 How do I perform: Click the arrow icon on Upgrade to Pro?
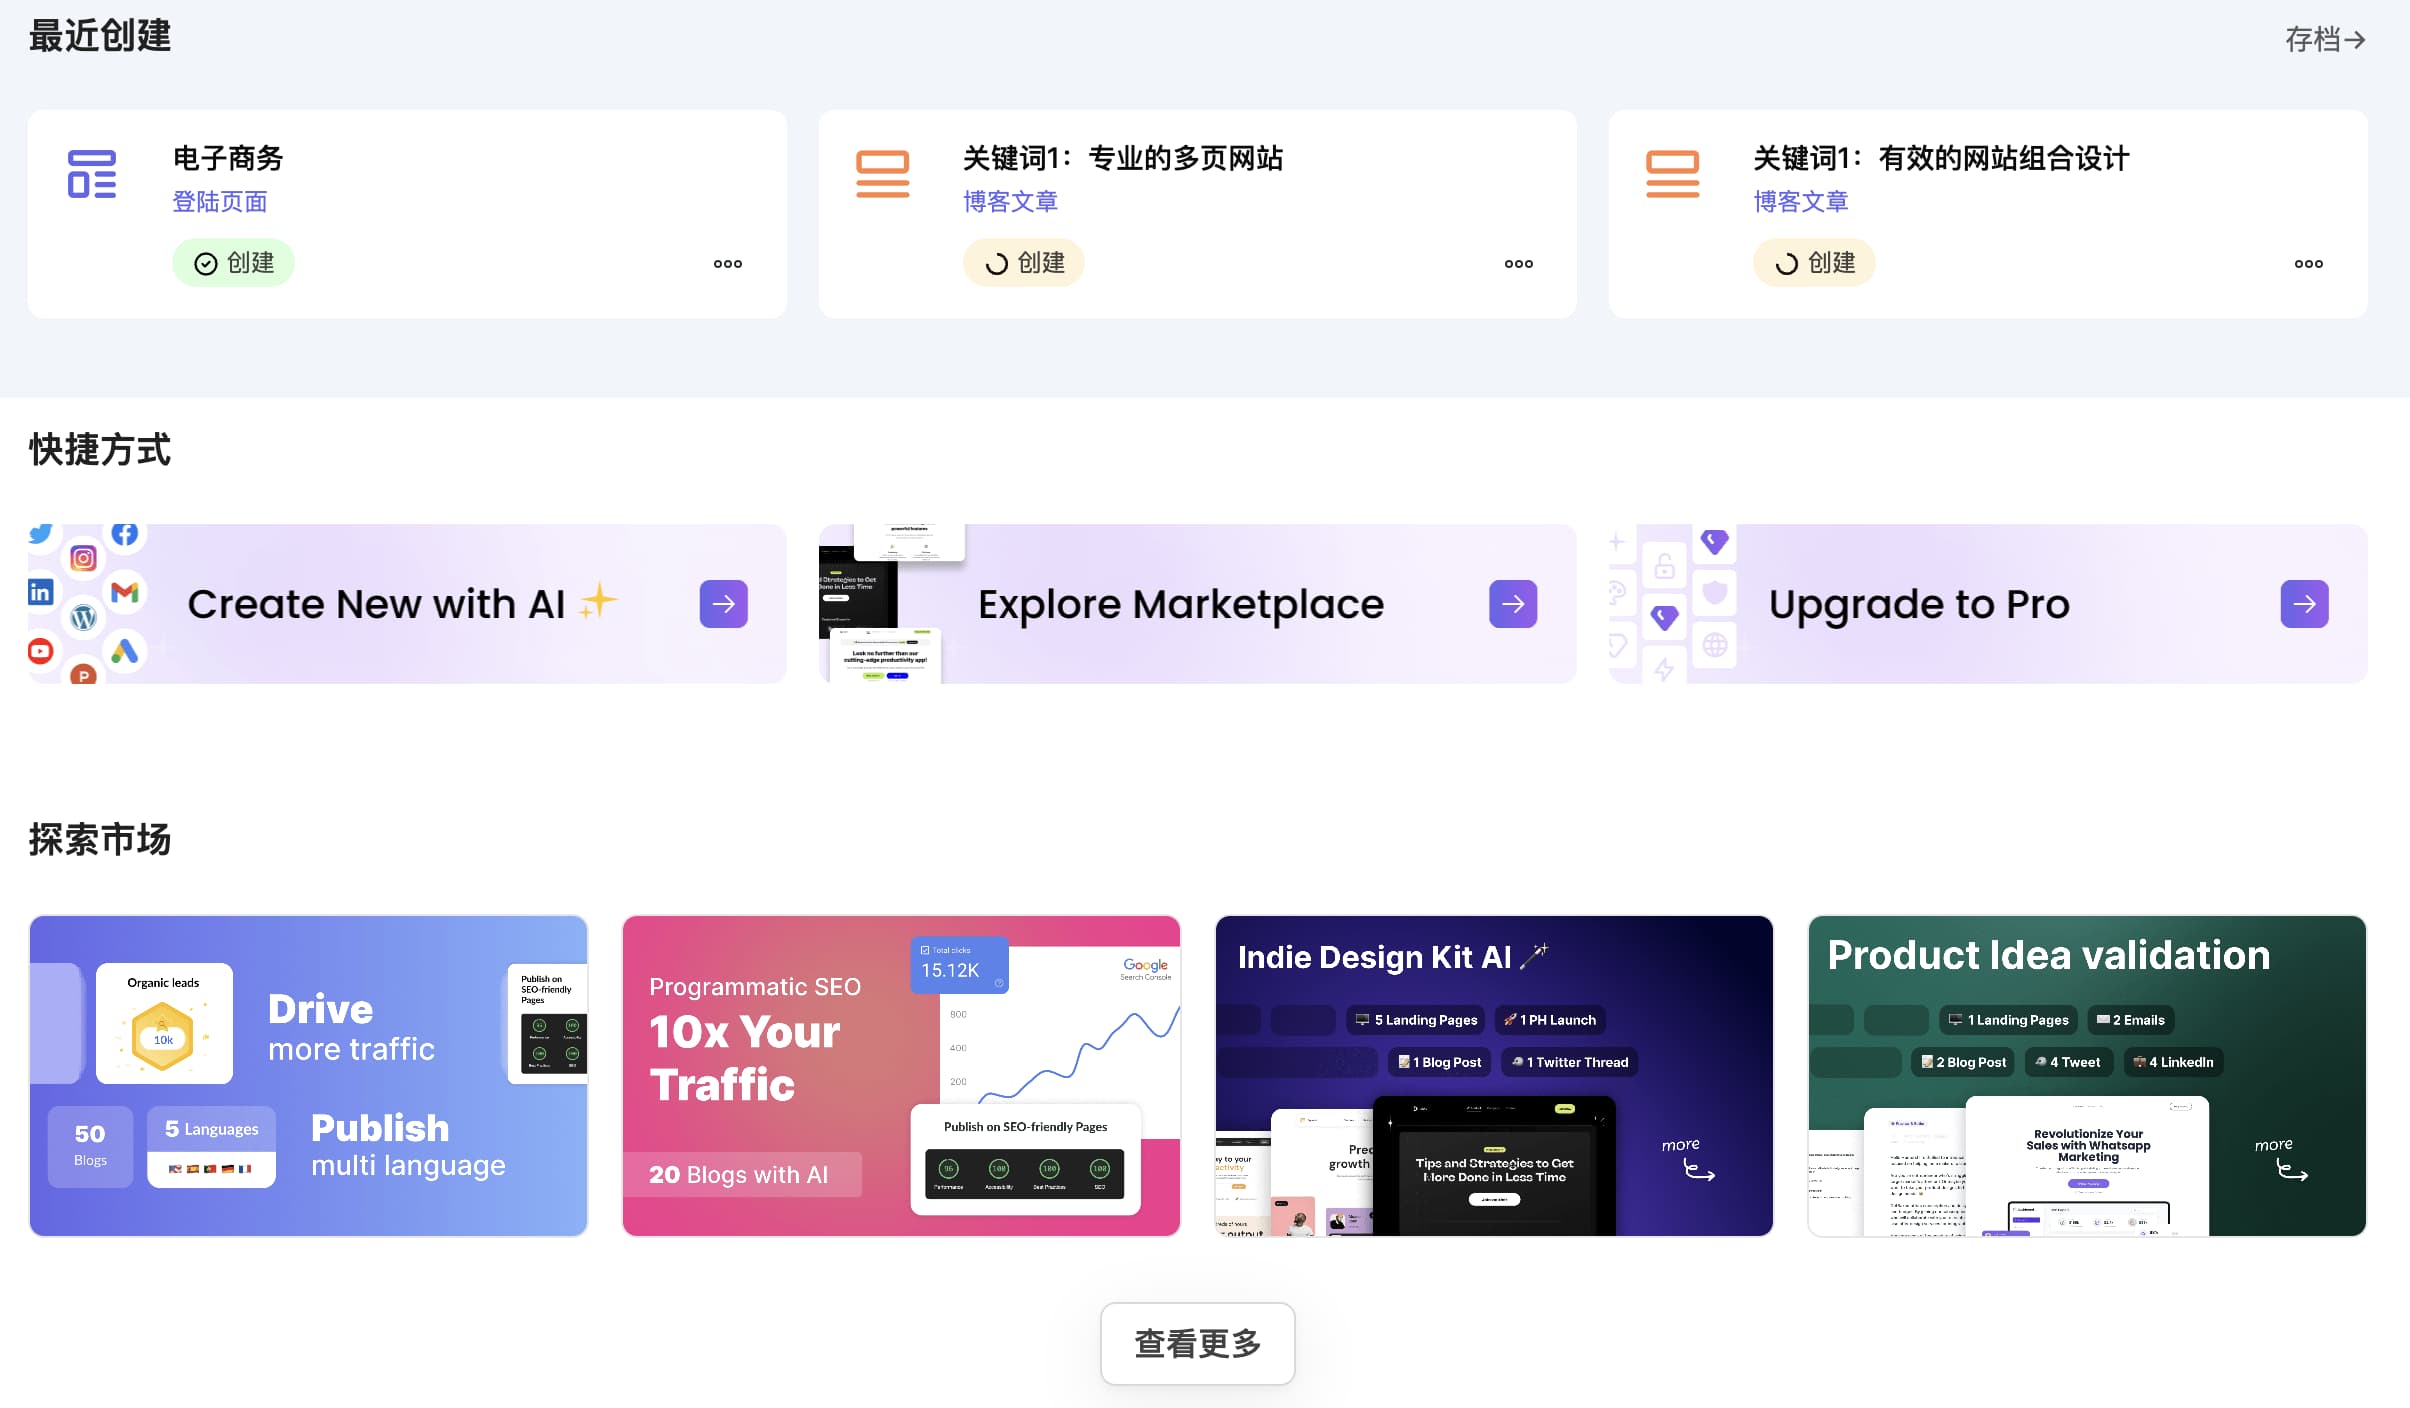coord(2304,604)
